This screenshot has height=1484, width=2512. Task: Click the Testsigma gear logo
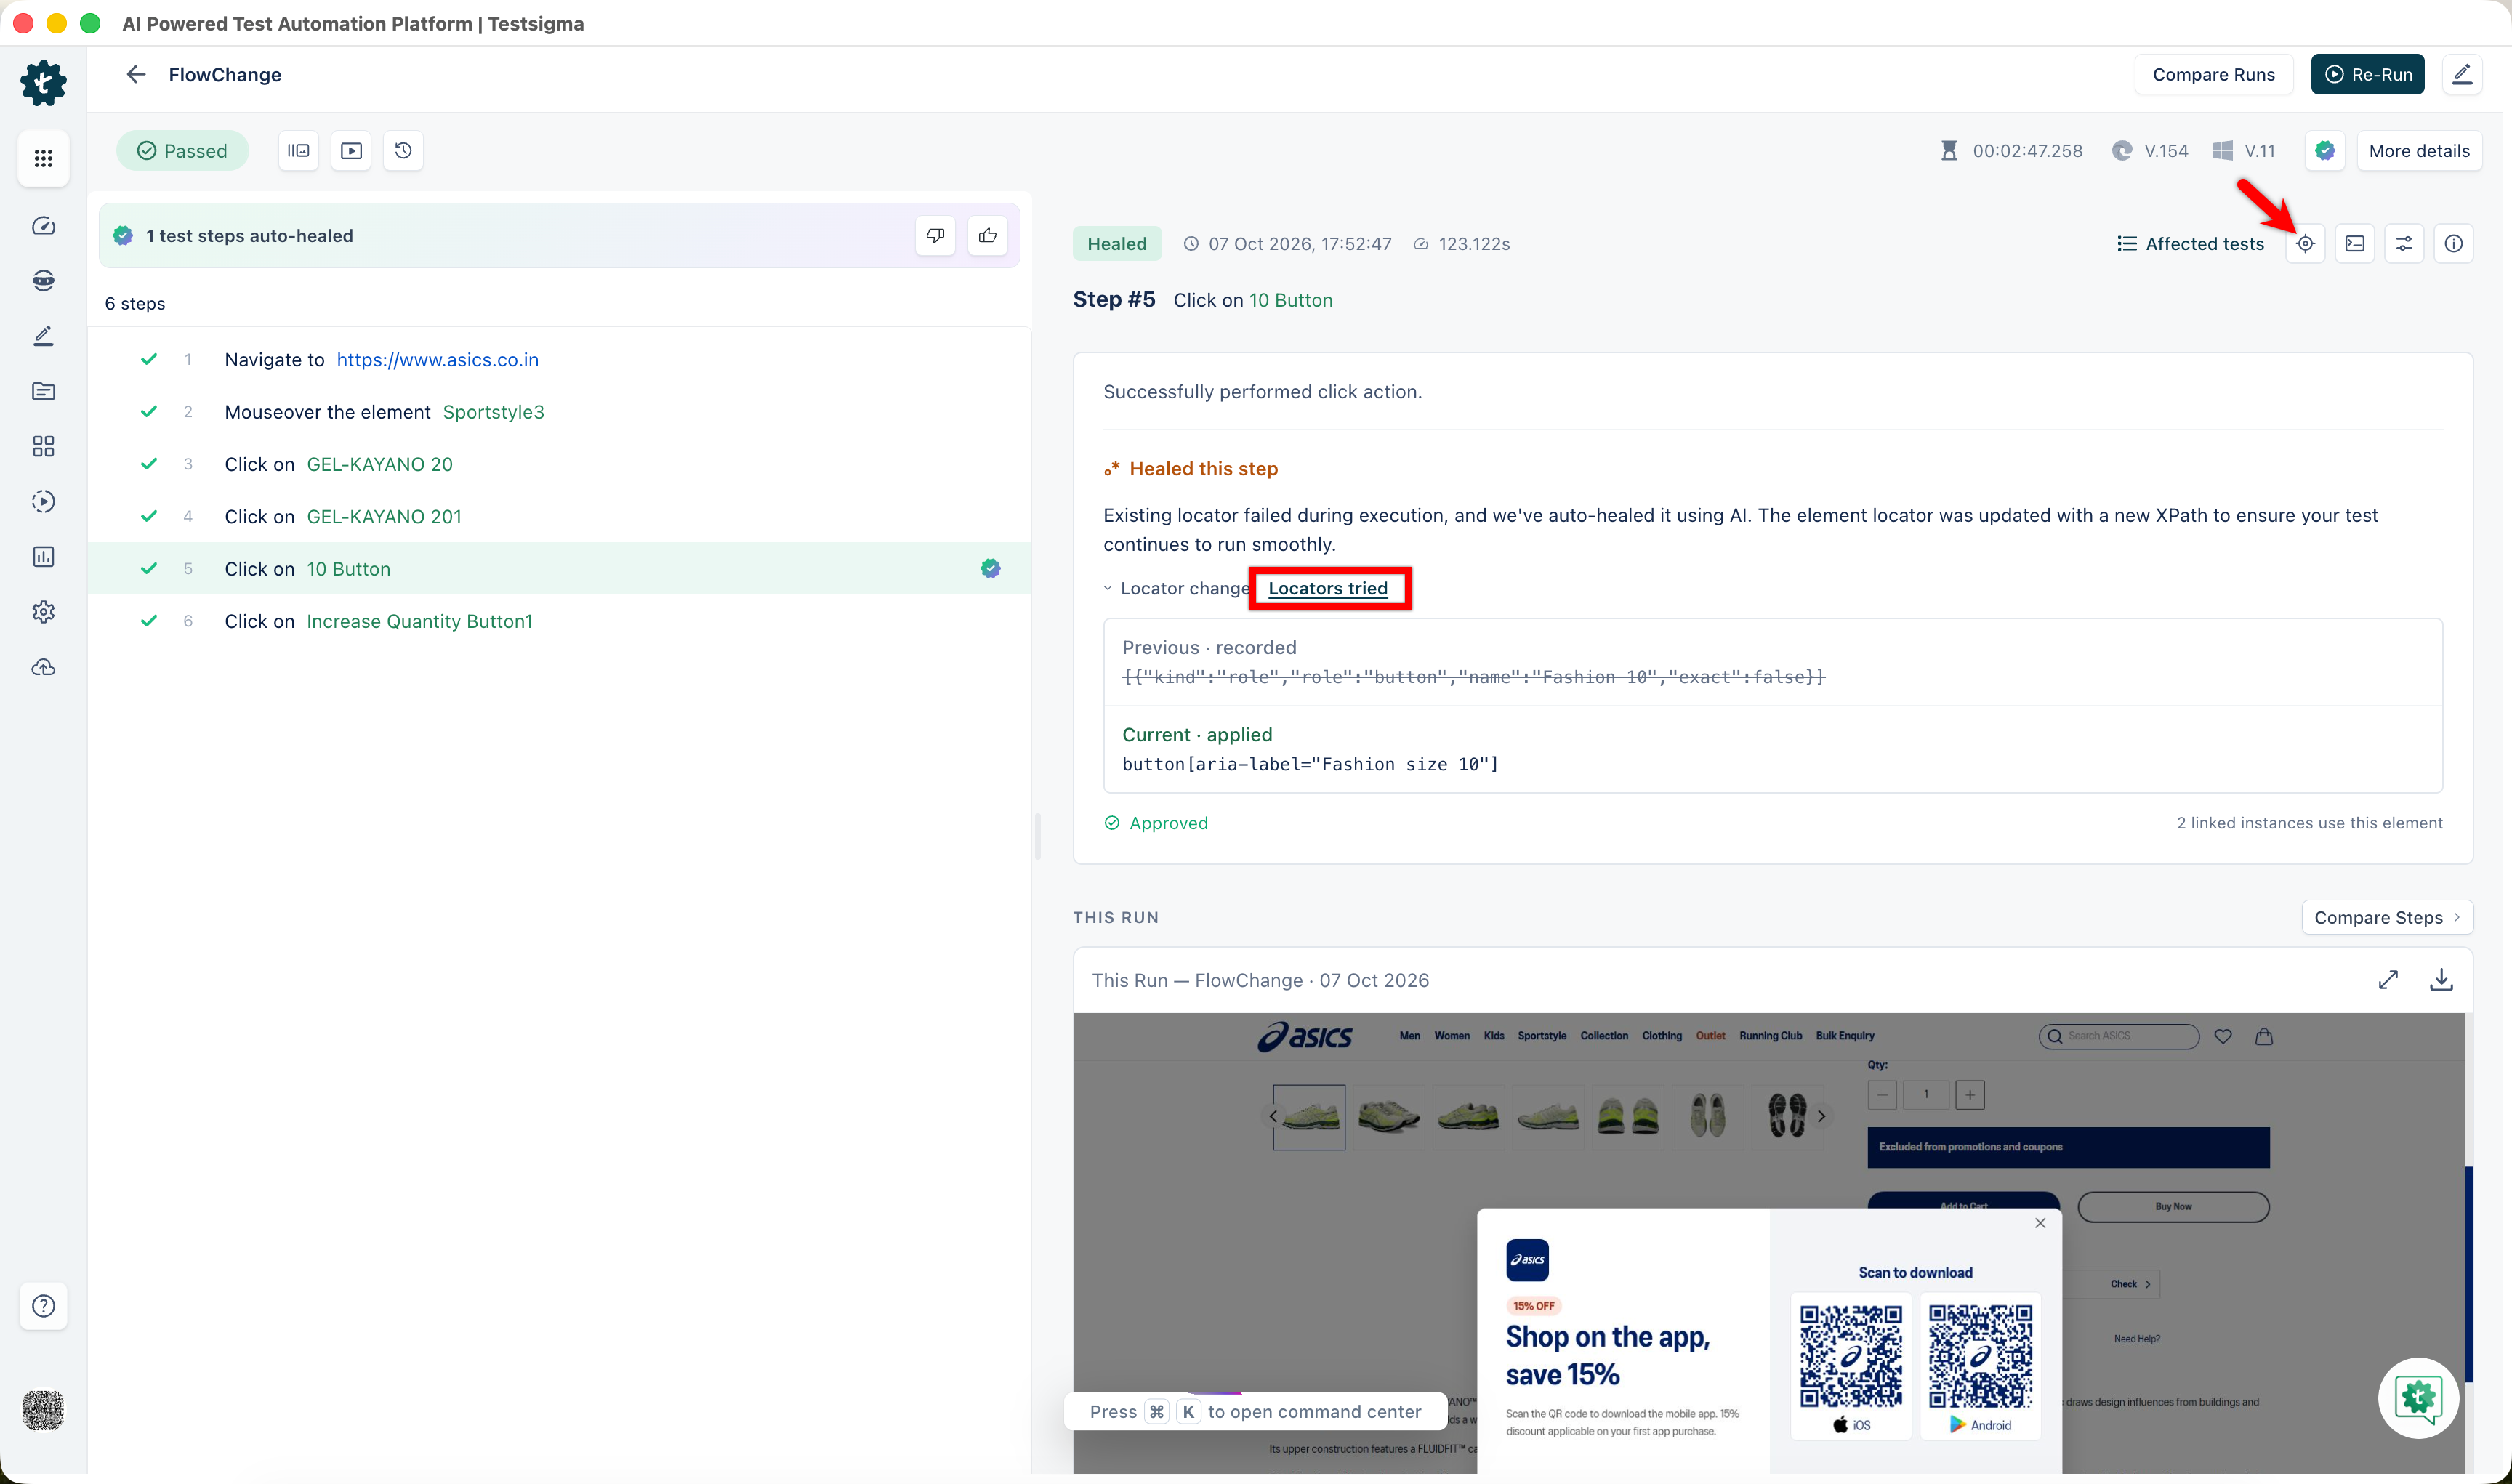(x=43, y=82)
